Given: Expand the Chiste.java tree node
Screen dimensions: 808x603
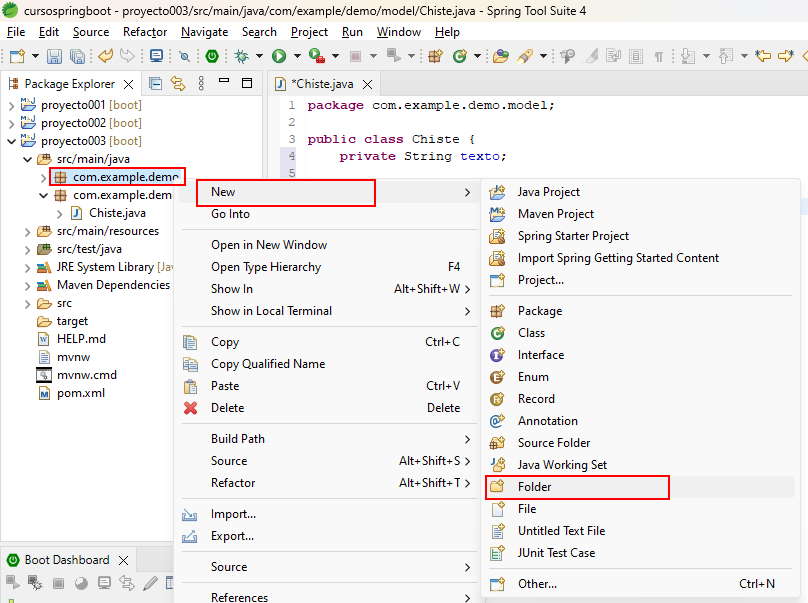Looking at the screenshot, I should pyautogui.click(x=60, y=213).
